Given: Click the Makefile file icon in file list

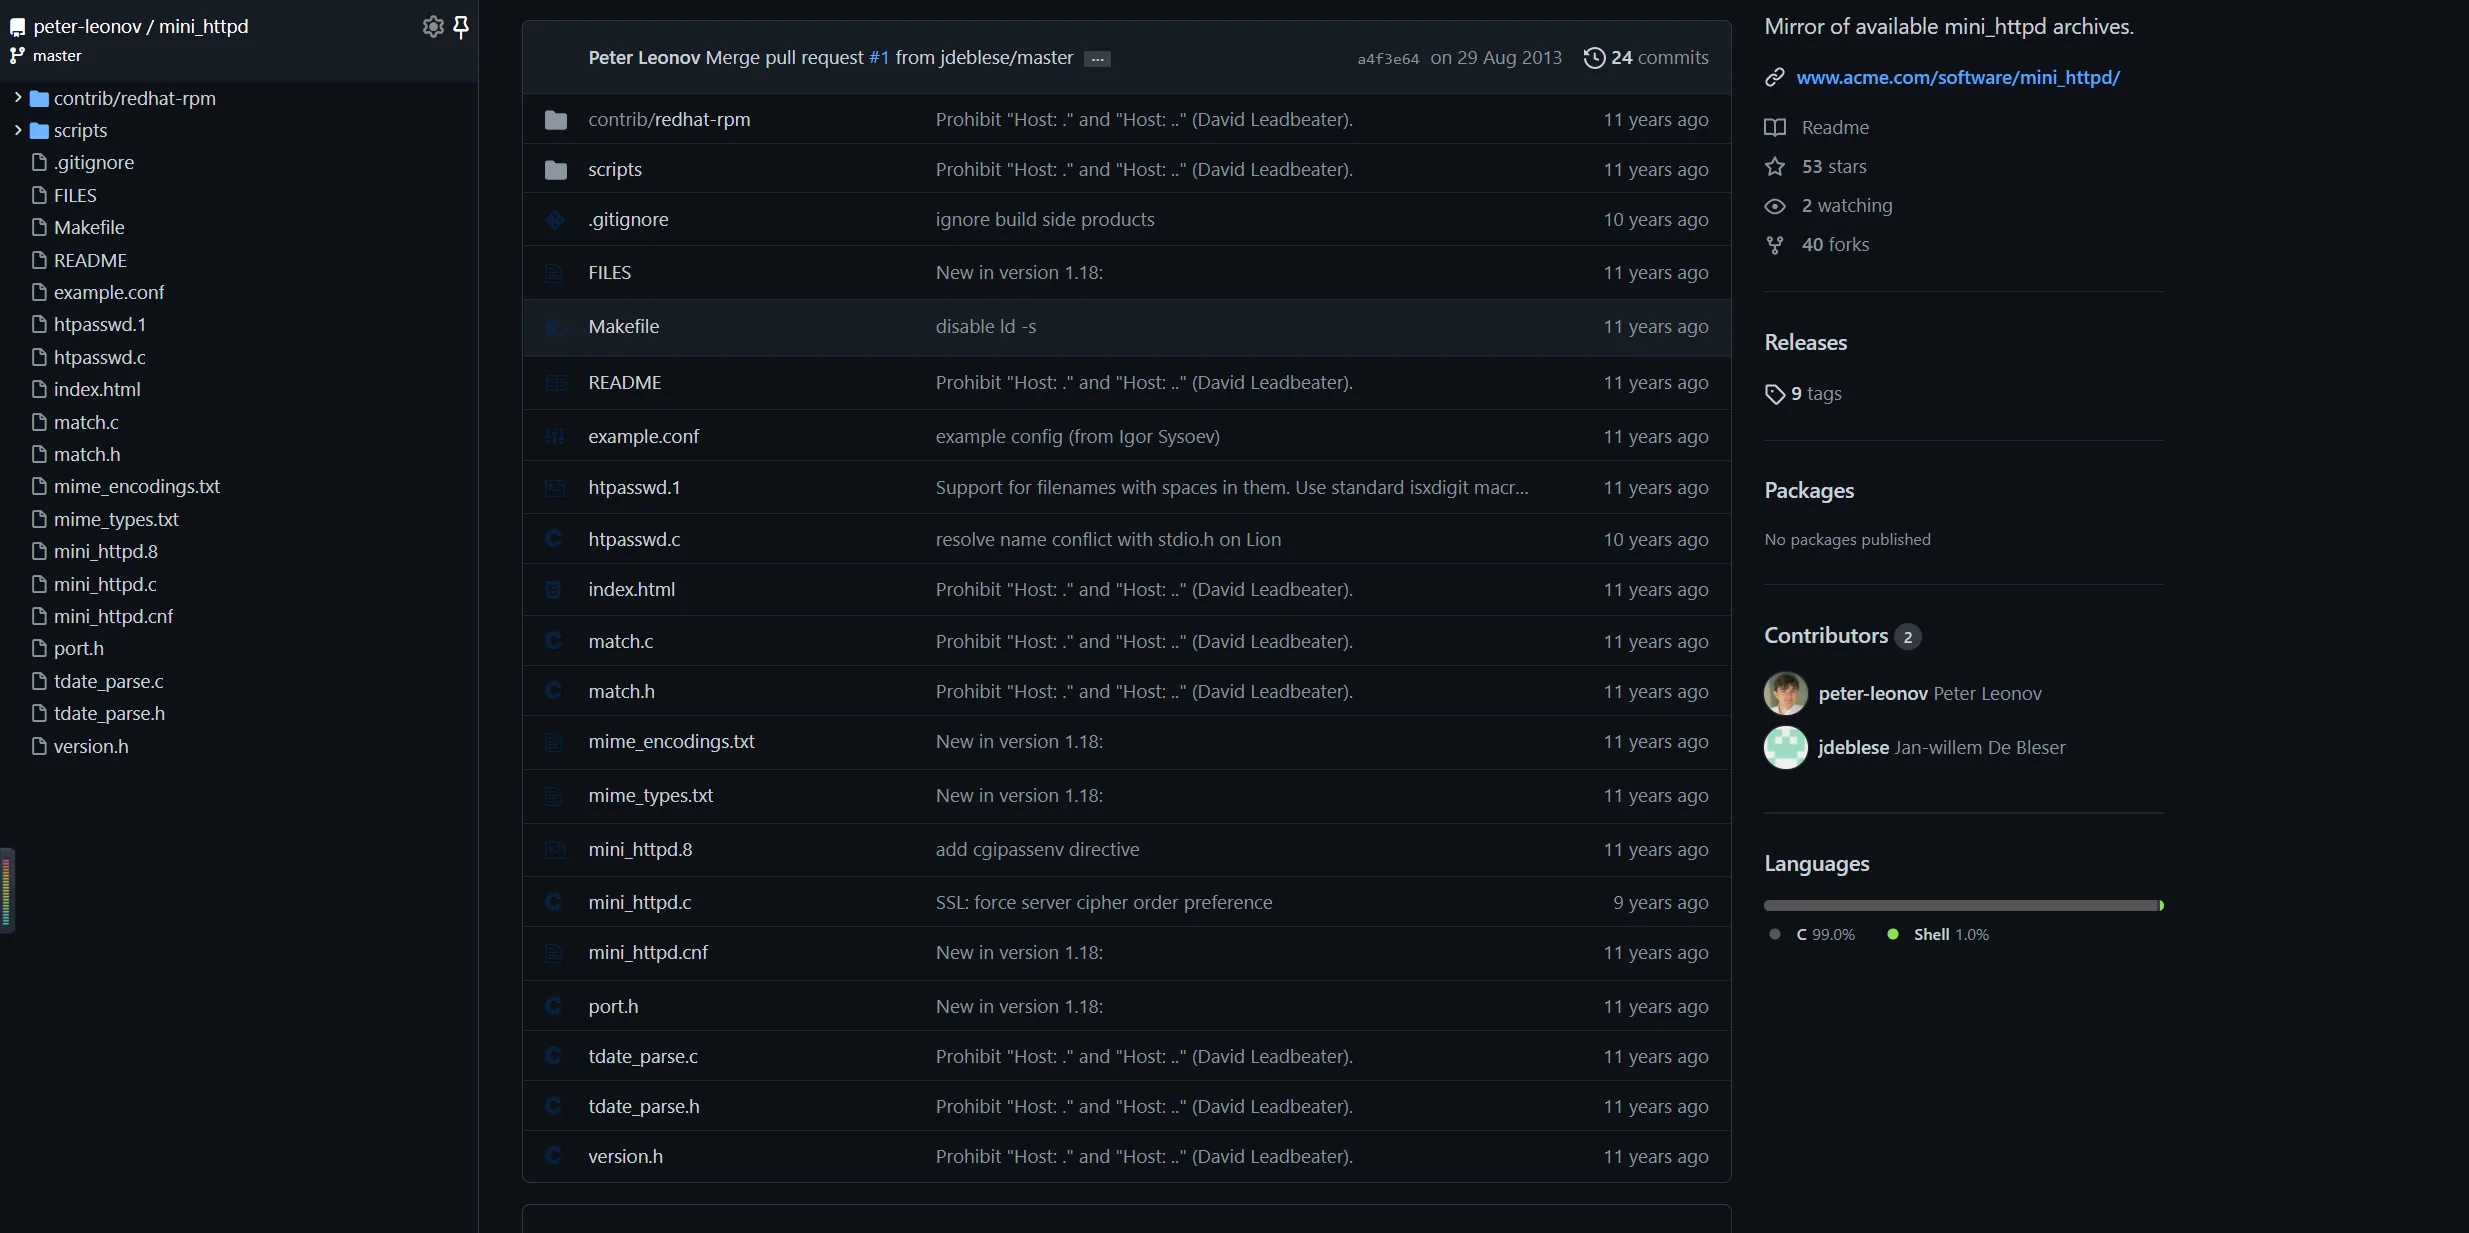Looking at the screenshot, I should click(555, 327).
